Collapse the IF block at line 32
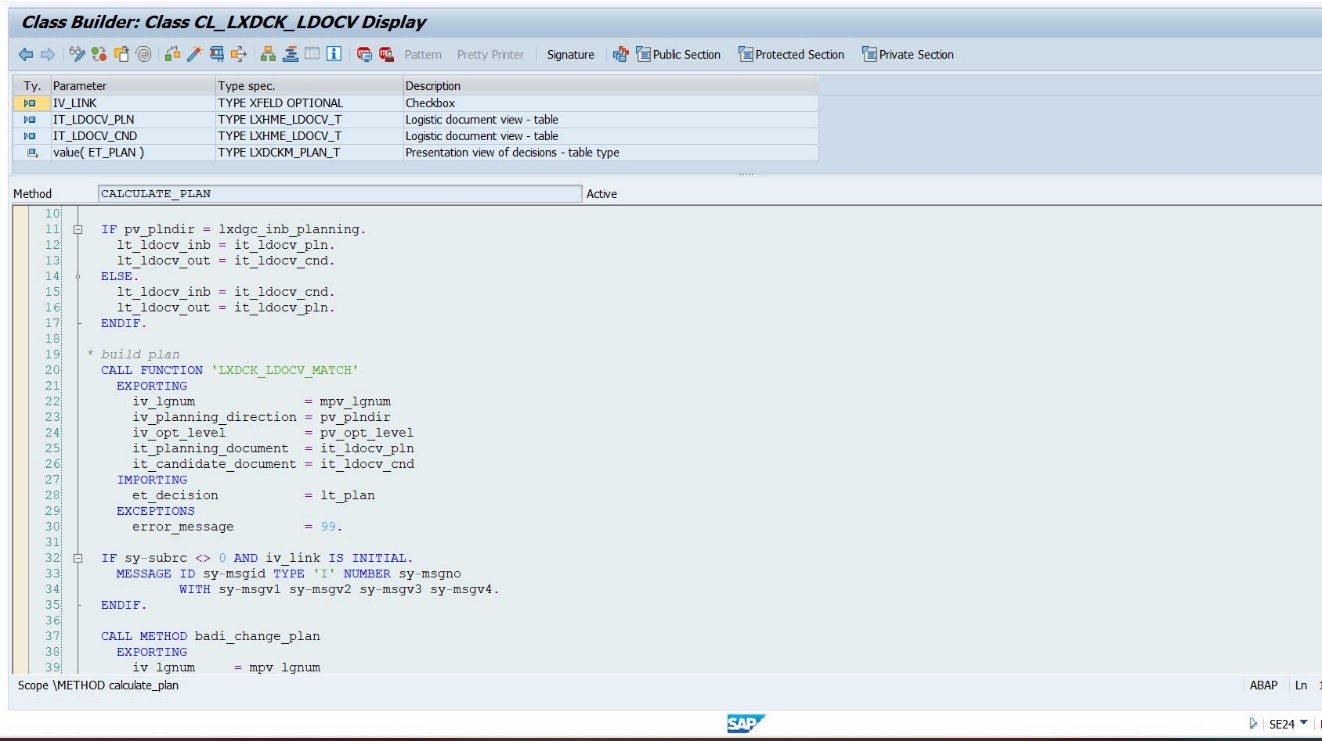 click(x=77, y=558)
